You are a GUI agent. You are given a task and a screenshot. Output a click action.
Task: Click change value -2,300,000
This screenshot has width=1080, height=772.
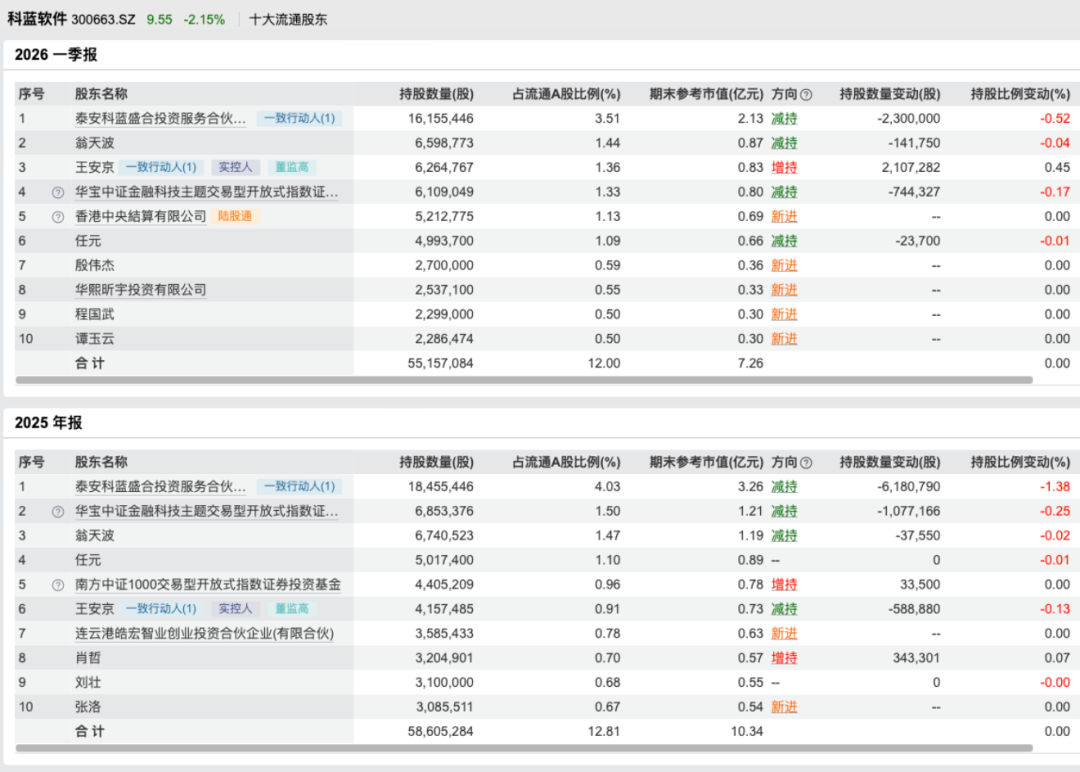pos(908,118)
